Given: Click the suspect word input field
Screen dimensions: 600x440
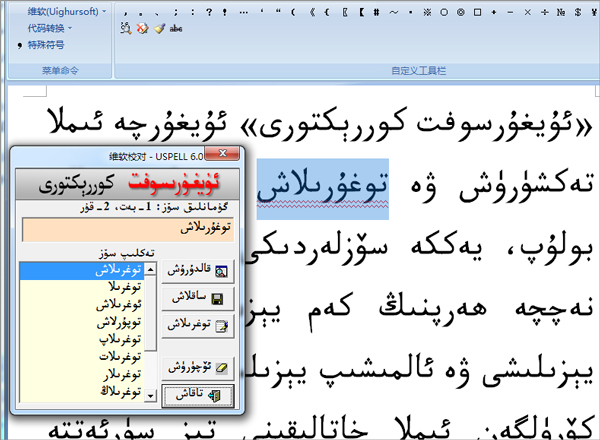Looking at the screenshot, I should 128,229.
